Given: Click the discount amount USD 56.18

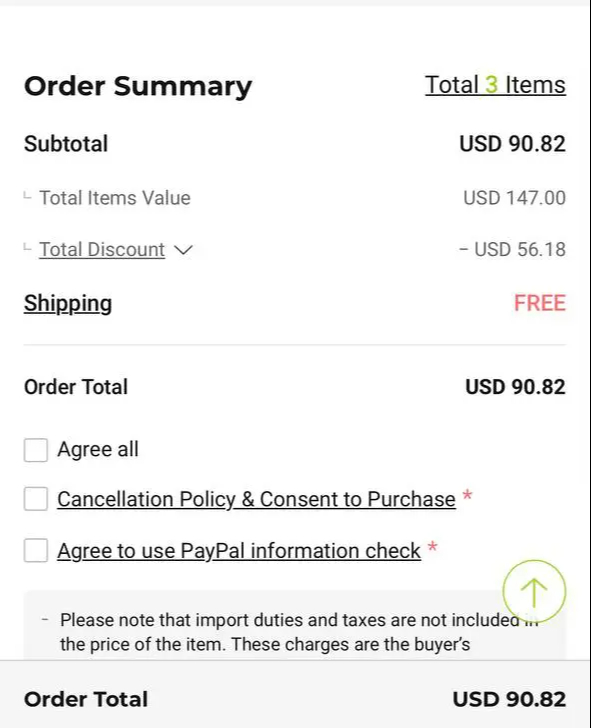Looking at the screenshot, I should coord(513,250).
